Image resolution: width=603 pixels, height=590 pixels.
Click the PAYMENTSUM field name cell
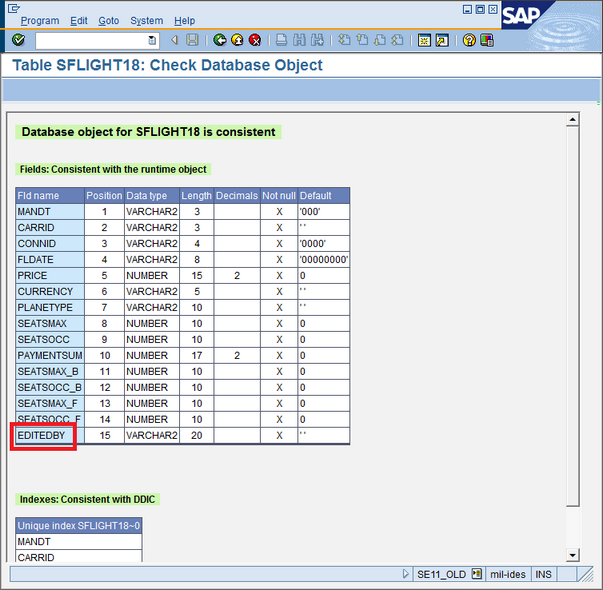point(50,355)
